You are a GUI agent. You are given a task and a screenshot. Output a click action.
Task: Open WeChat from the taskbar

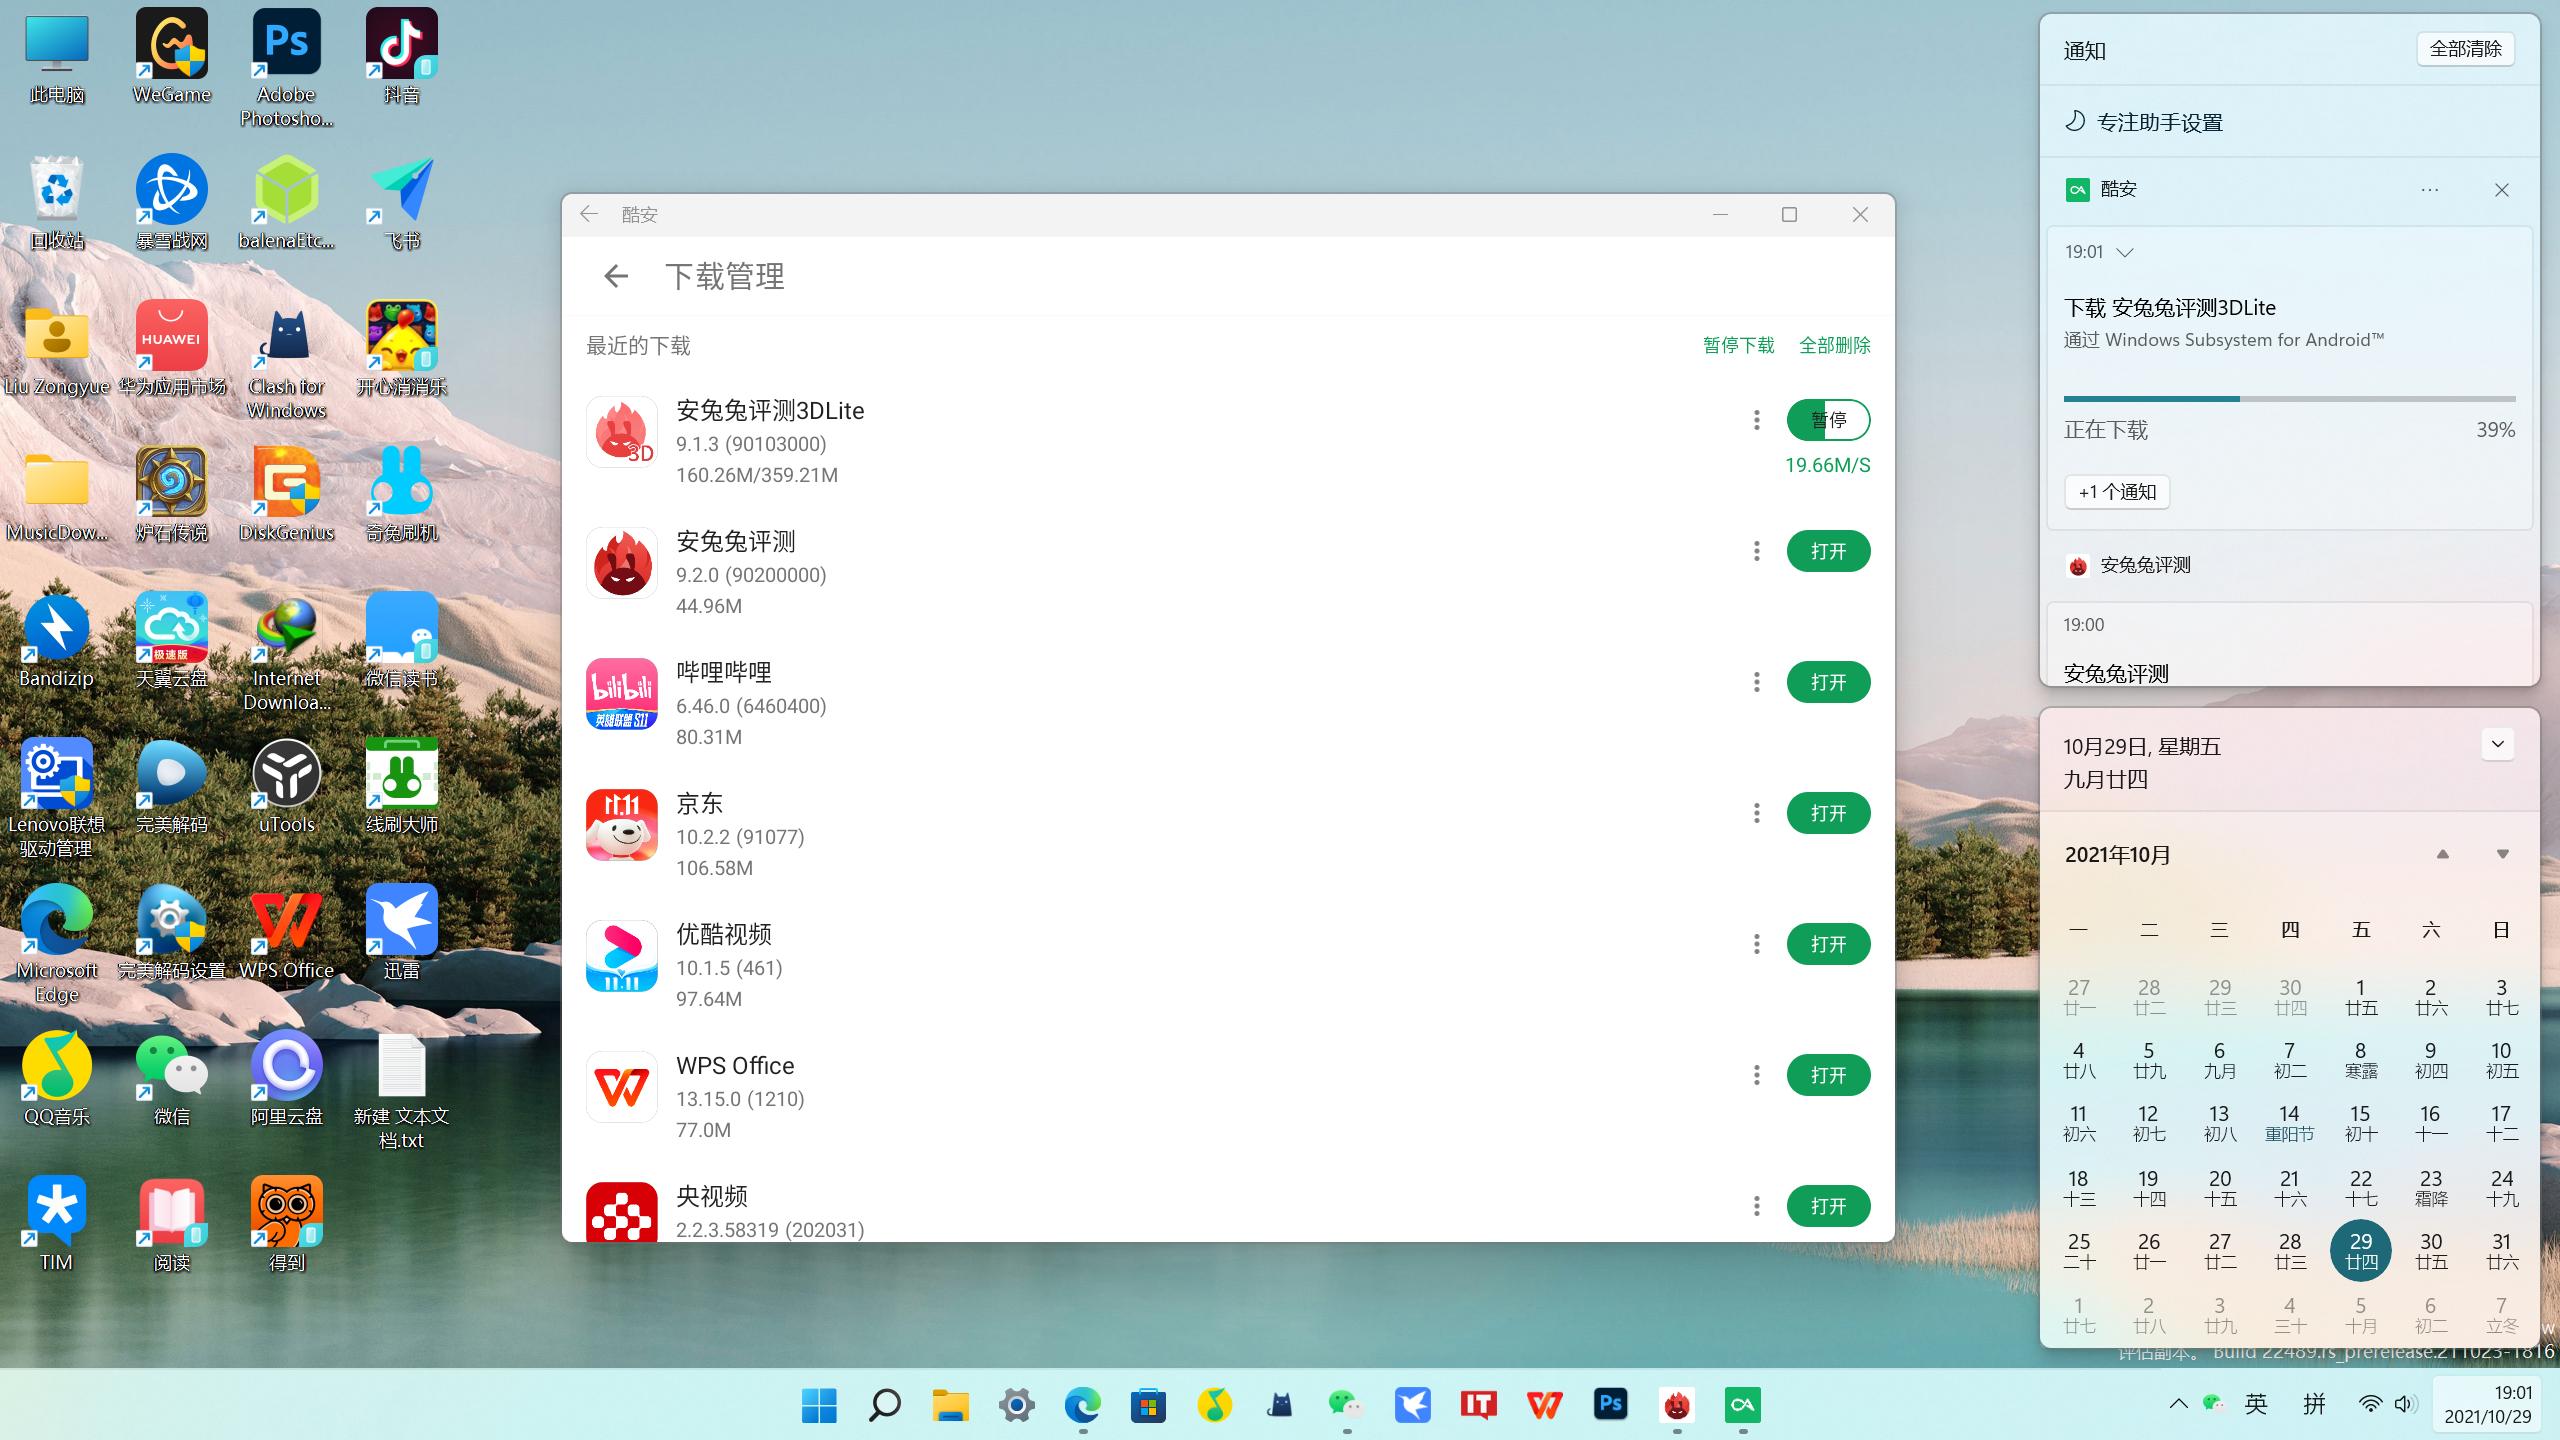[x=1345, y=1403]
